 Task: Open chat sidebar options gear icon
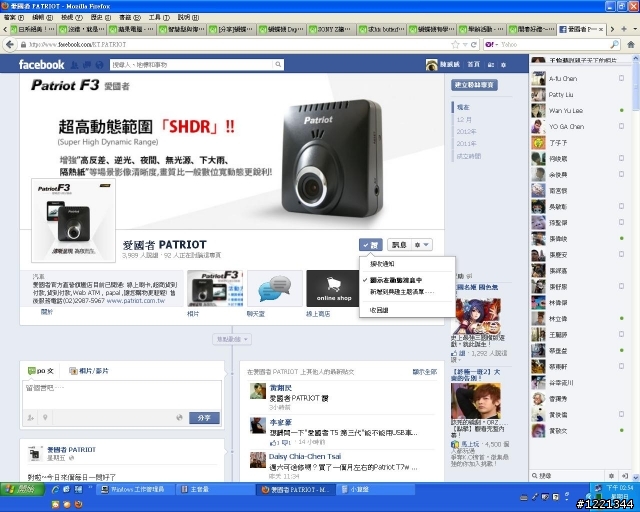click(611, 476)
